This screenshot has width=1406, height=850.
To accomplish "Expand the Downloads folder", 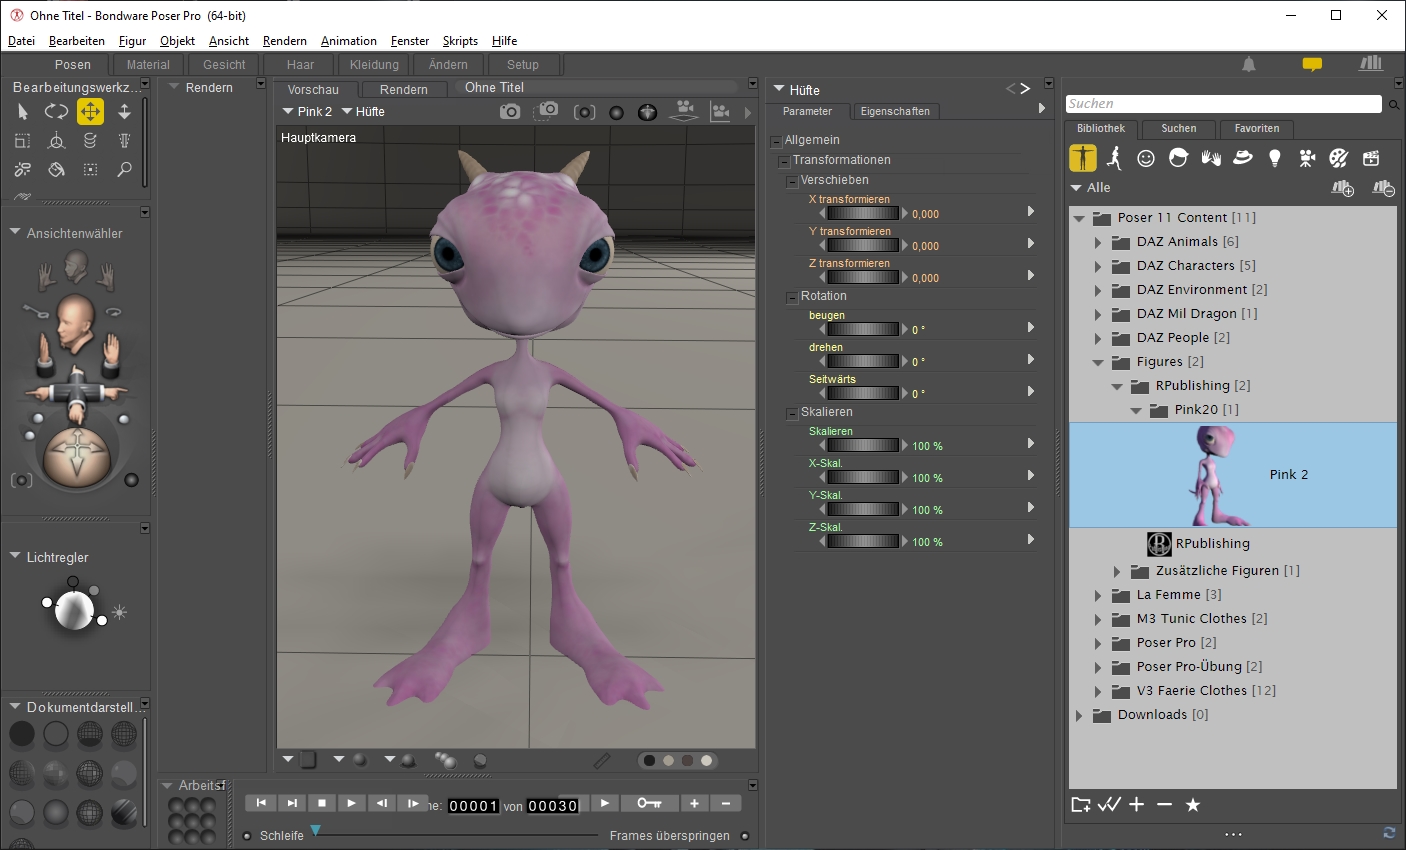I will [1078, 715].
